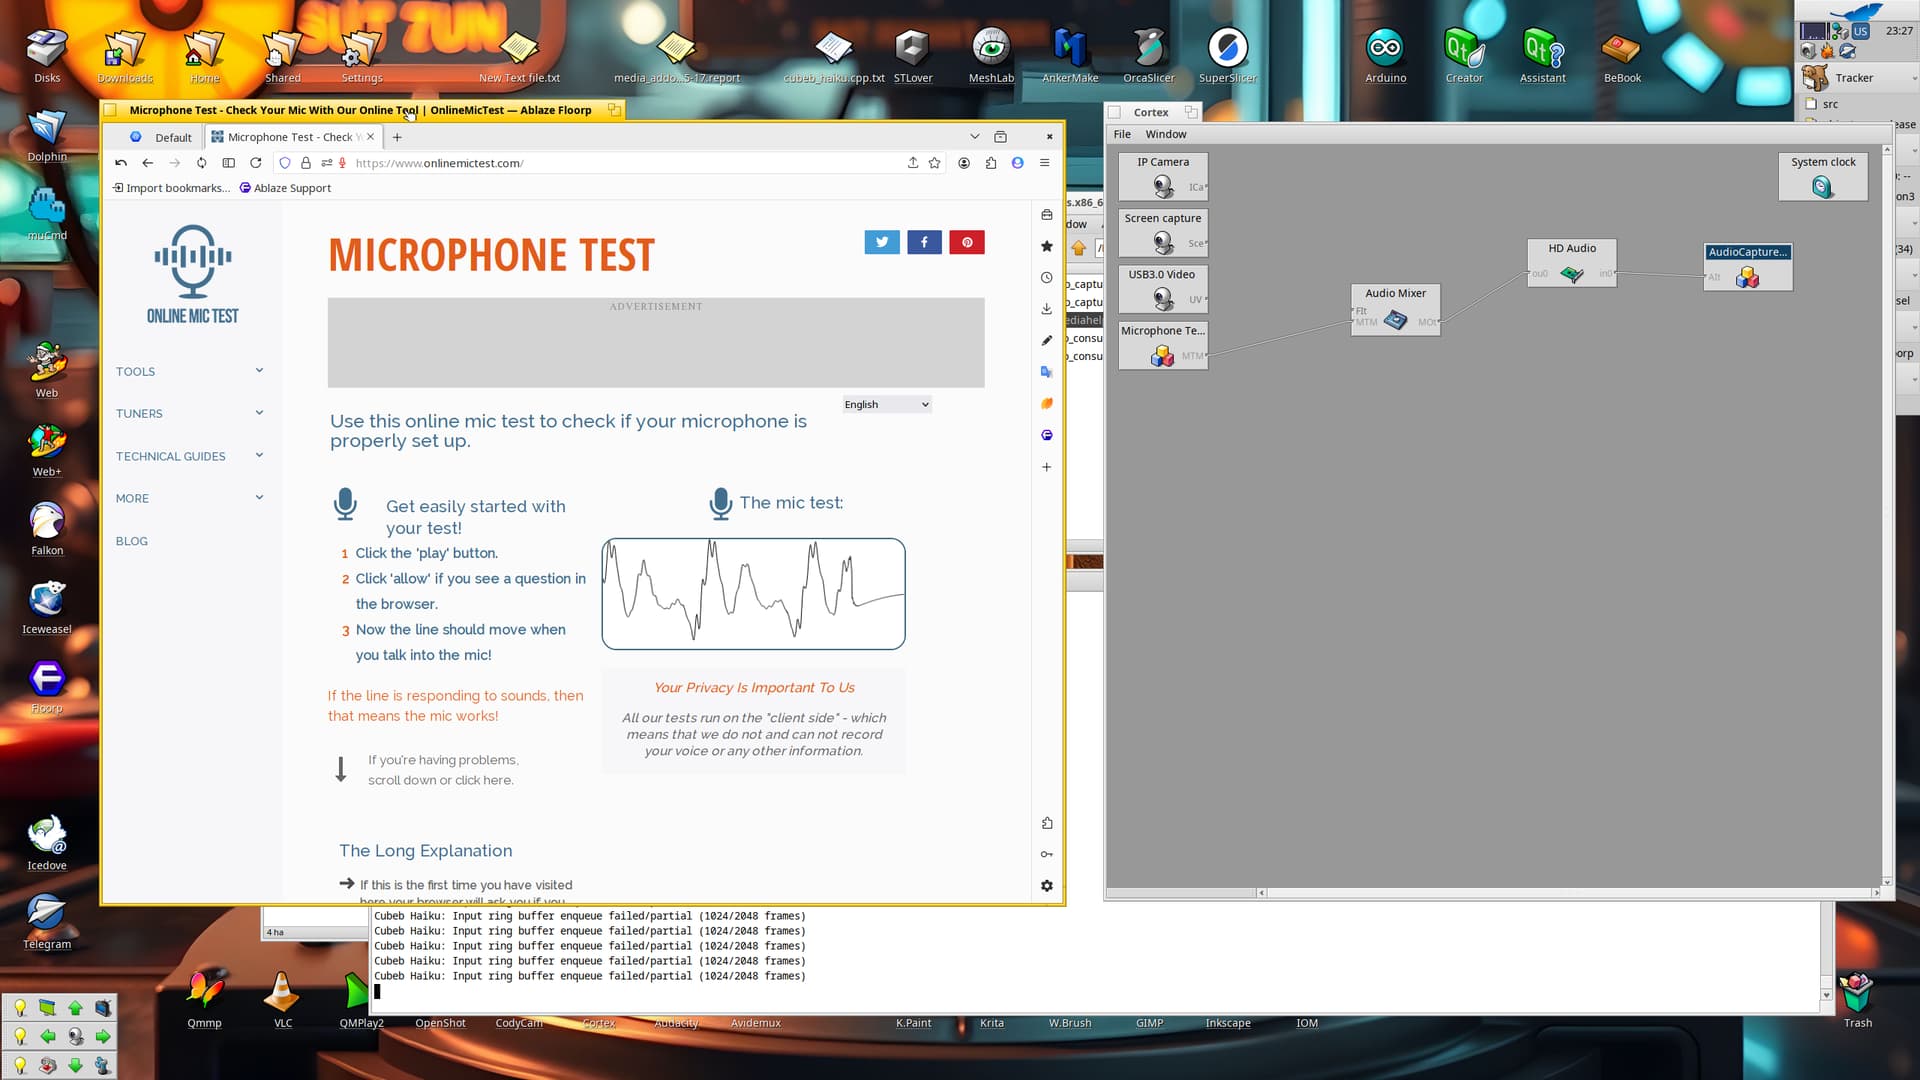Viewport: 1920px width, 1080px height.
Task: Open the Telegram desktop icon
Action: (47, 922)
